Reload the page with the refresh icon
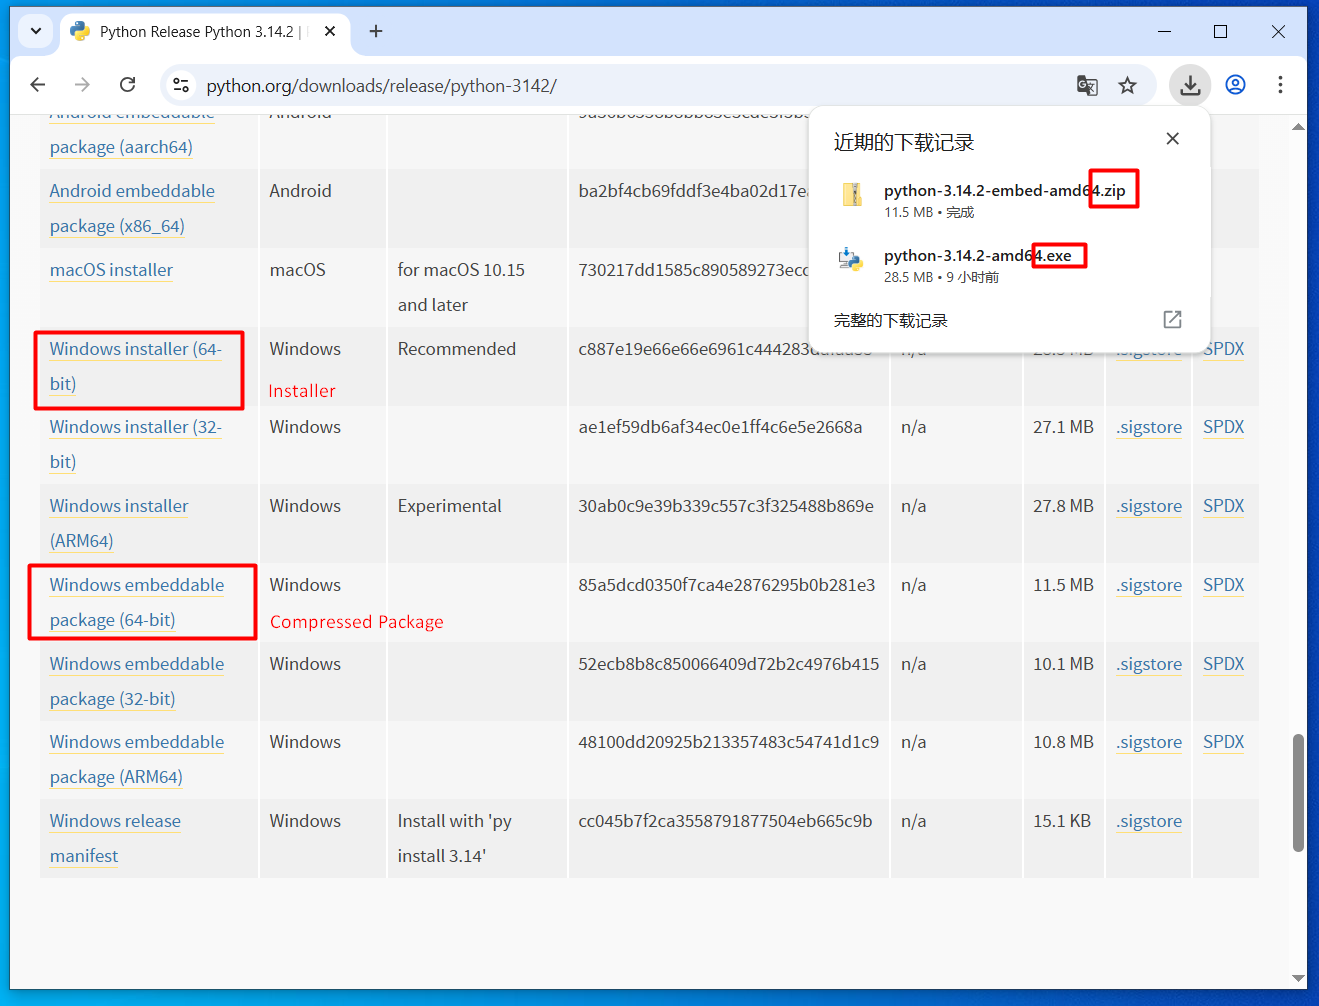Viewport: 1319px width, 1006px height. coord(127,85)
